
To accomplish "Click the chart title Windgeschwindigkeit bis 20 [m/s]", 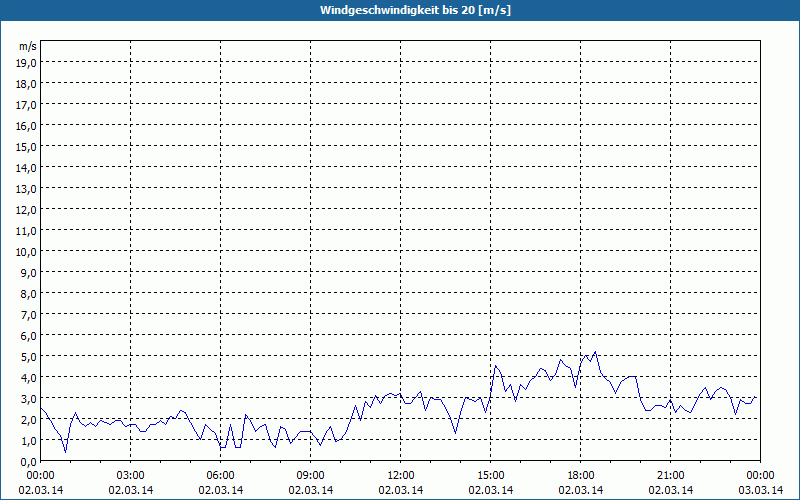I will [x=400, y=10].
